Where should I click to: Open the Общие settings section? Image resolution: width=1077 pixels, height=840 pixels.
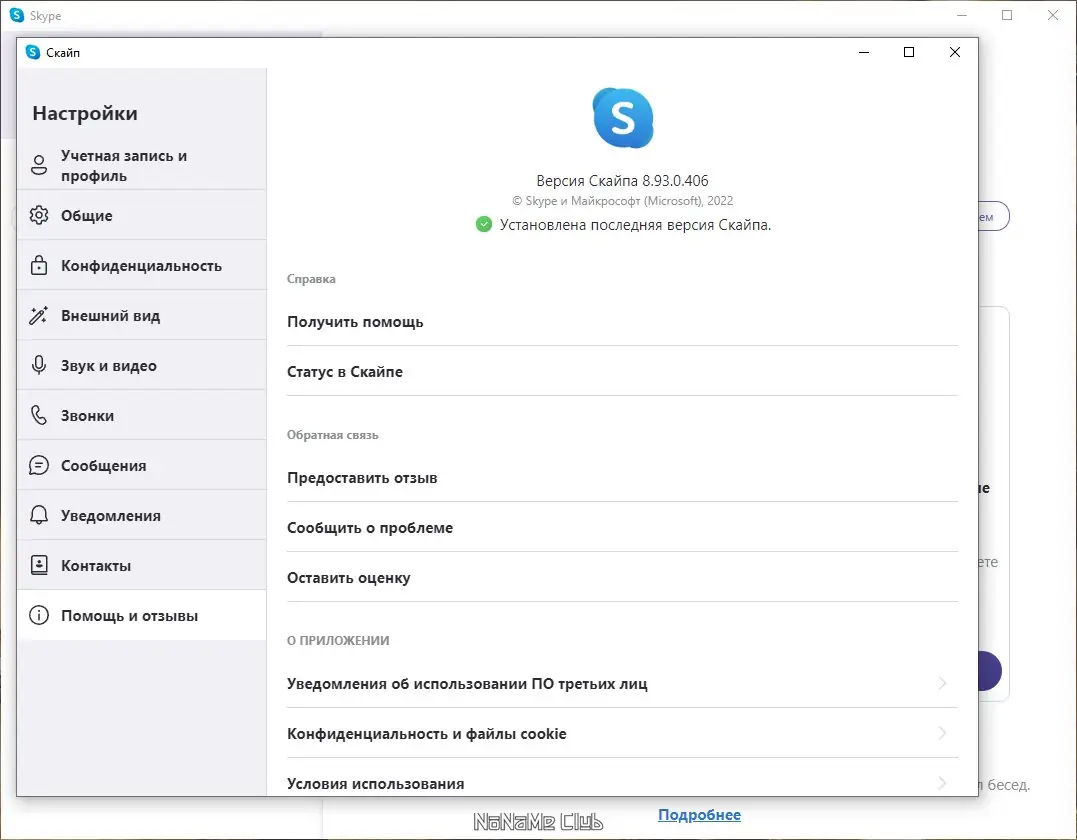[141, 215]
